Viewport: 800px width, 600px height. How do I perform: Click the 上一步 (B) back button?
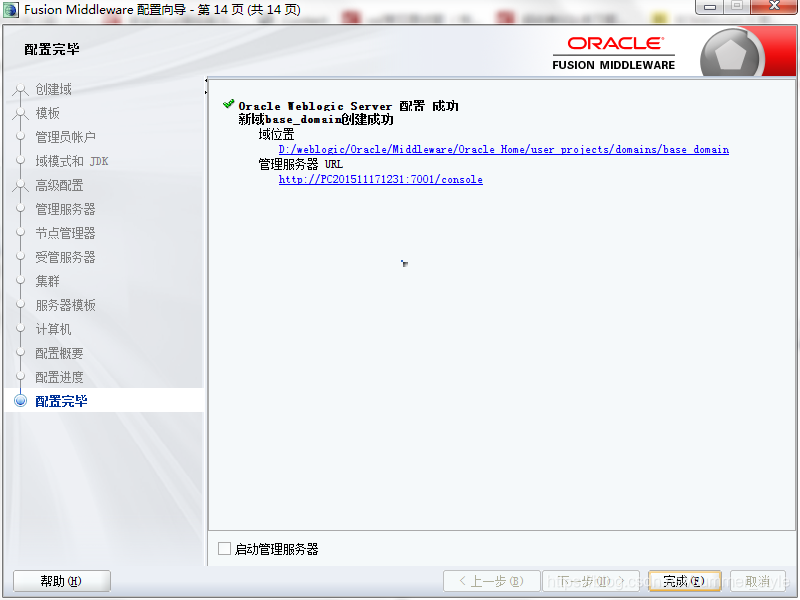pos(491,581)
